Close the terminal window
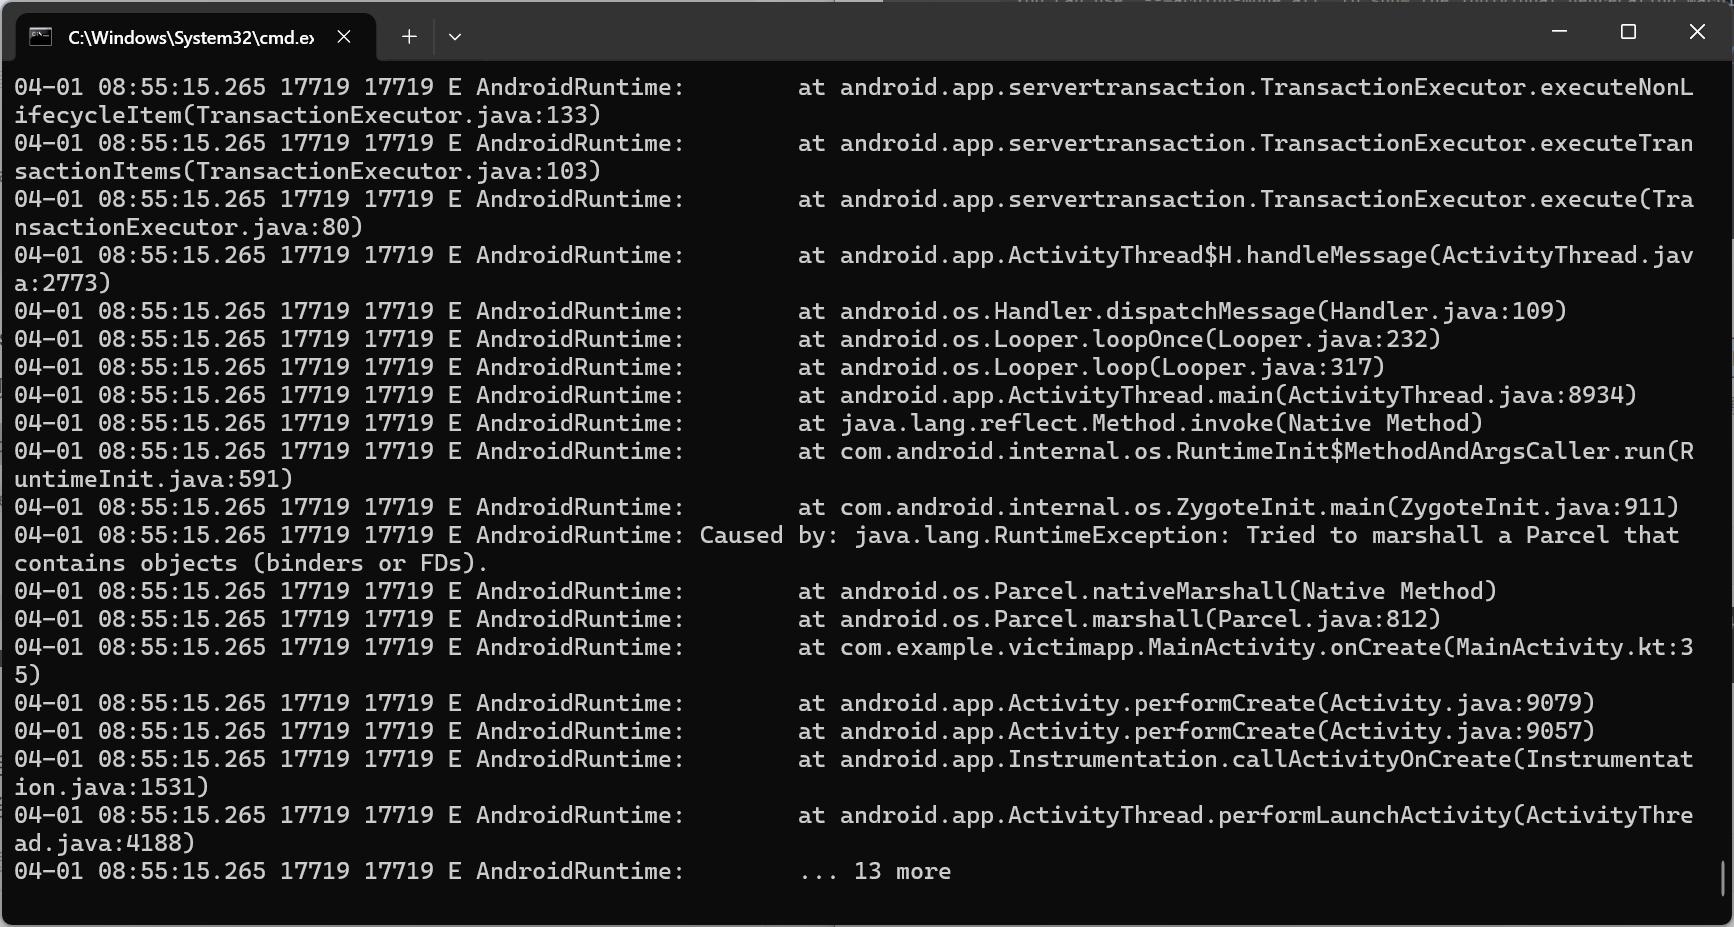 pos(1697,32)
